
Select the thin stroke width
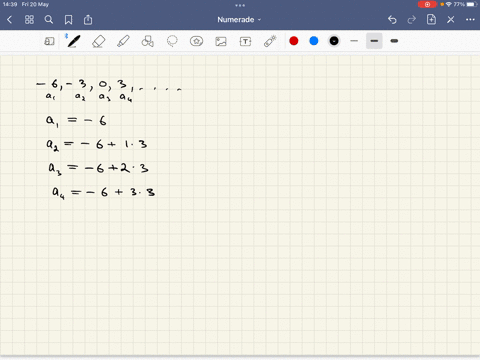click(354, 41)
